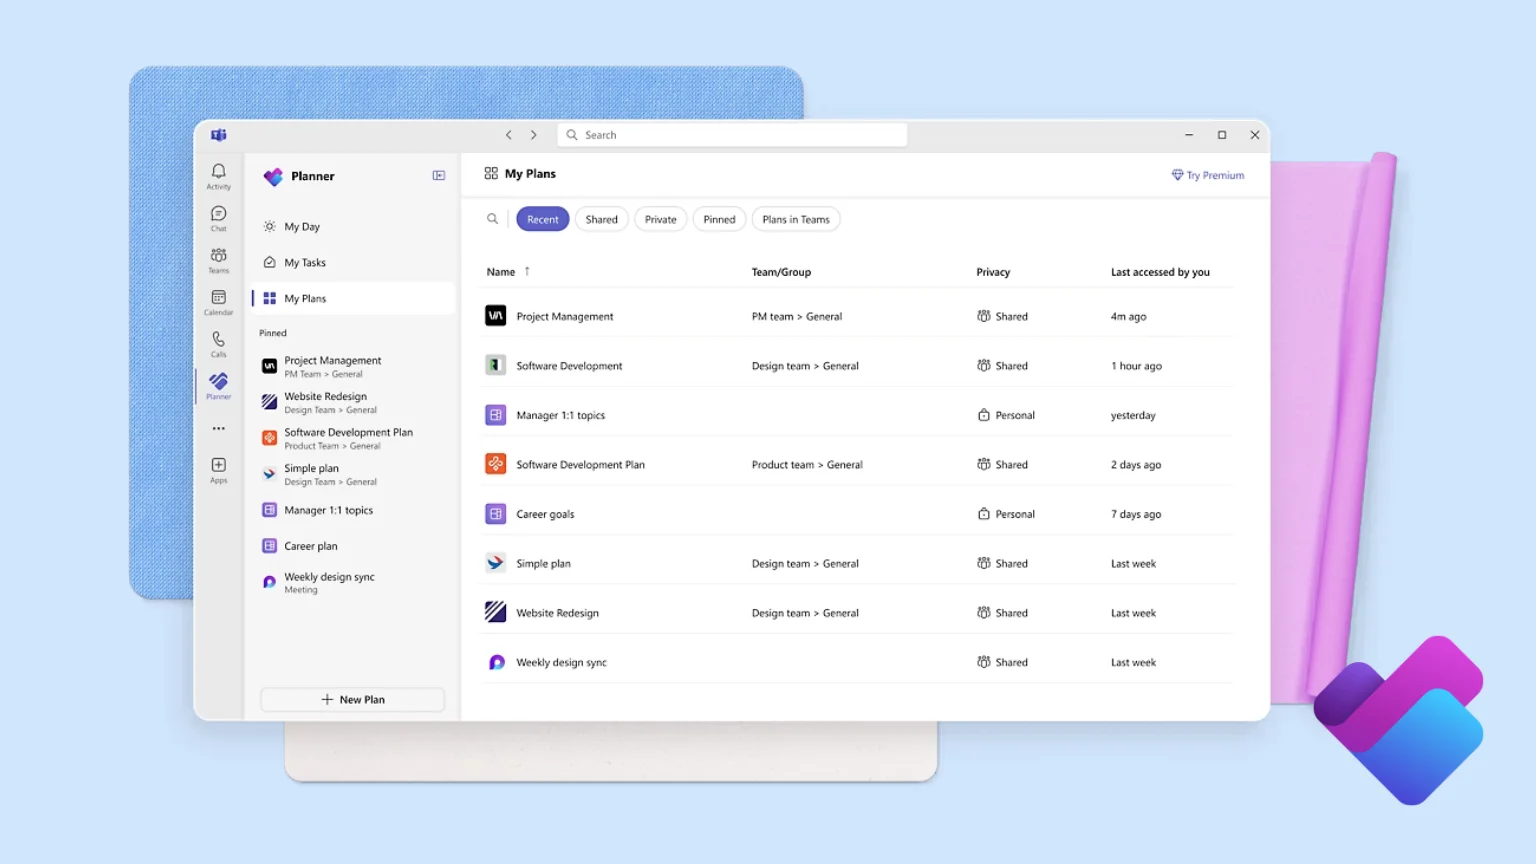Create a New Plan

tap(353, 699)
